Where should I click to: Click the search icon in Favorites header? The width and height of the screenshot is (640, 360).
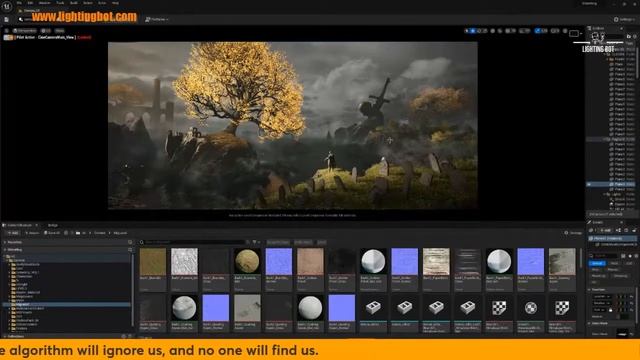[x=130, y=242]
